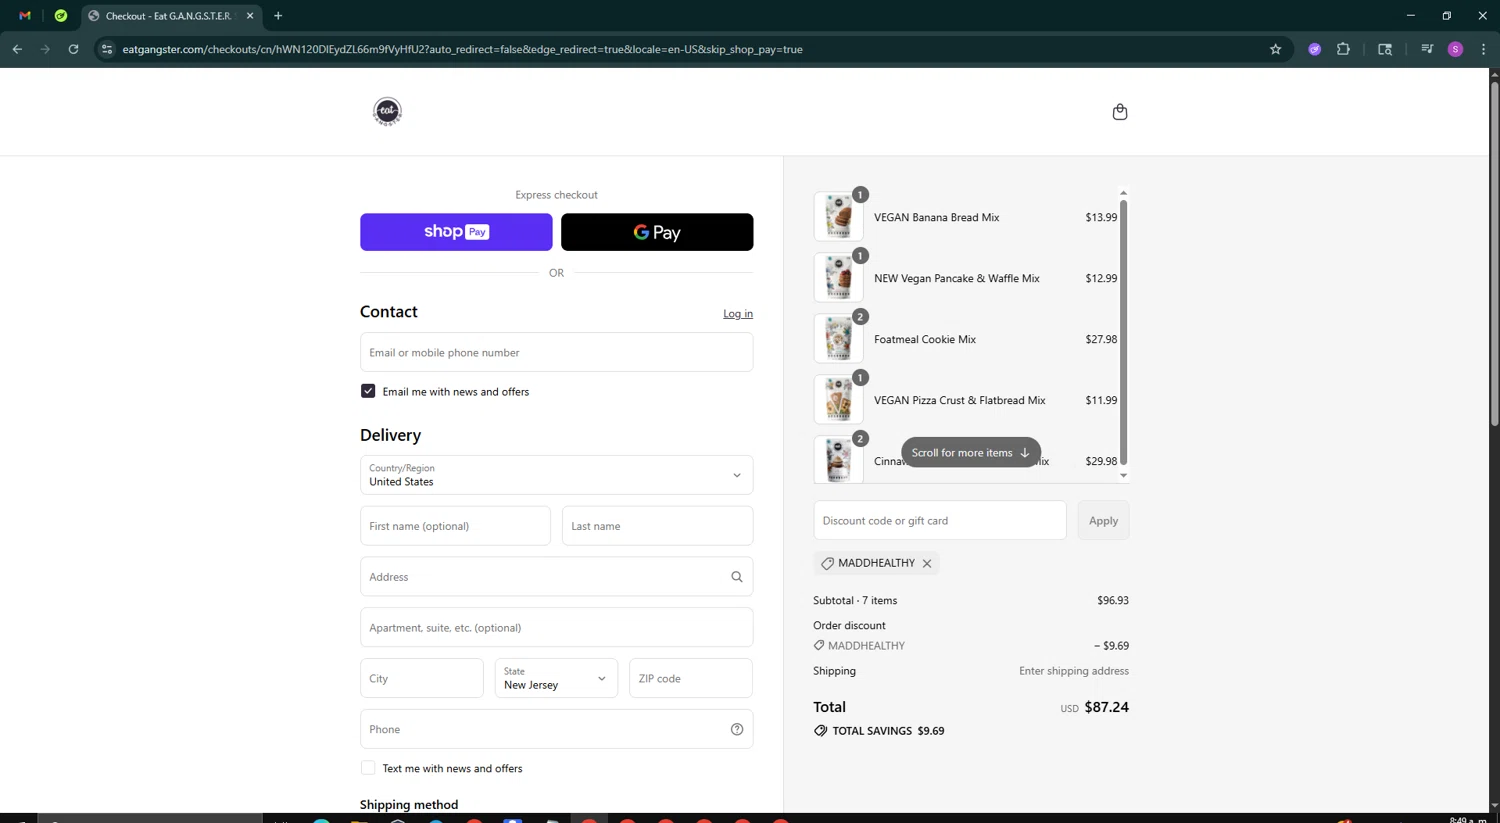Click the VEGAN Banana Bread Mix item name
The width and height of the screenshot is (1500, 823).
[x=936, y=217]
